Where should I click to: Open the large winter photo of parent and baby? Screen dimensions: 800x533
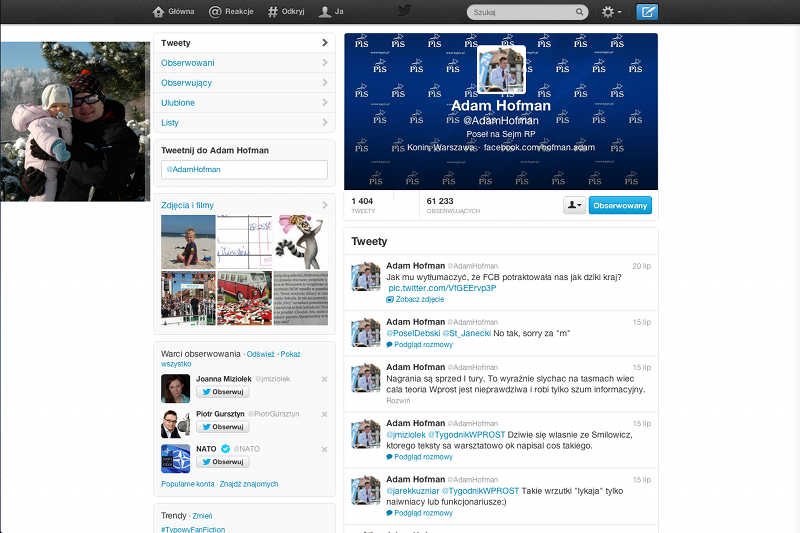[x=75, y=121]
